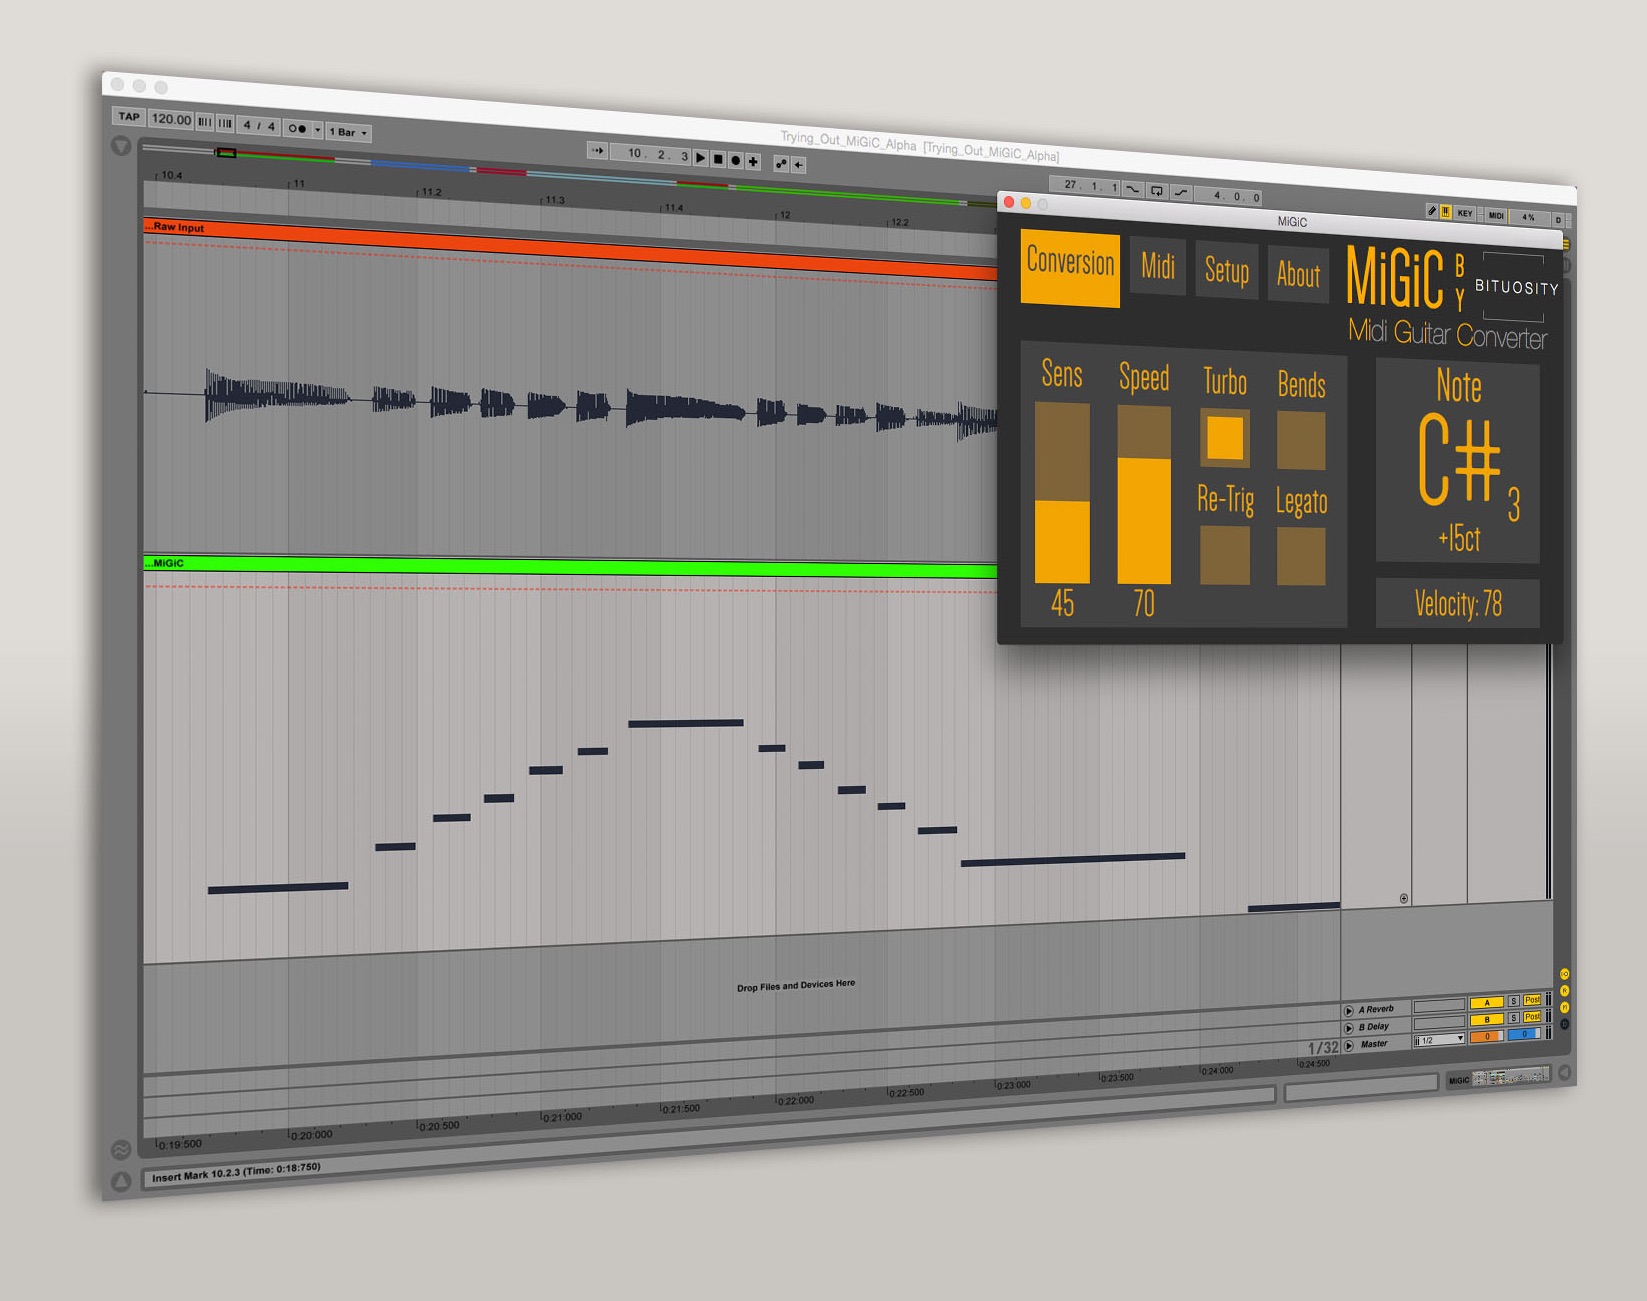Click the 27. 1. 1 loop start field

[x=1086, y=186]
